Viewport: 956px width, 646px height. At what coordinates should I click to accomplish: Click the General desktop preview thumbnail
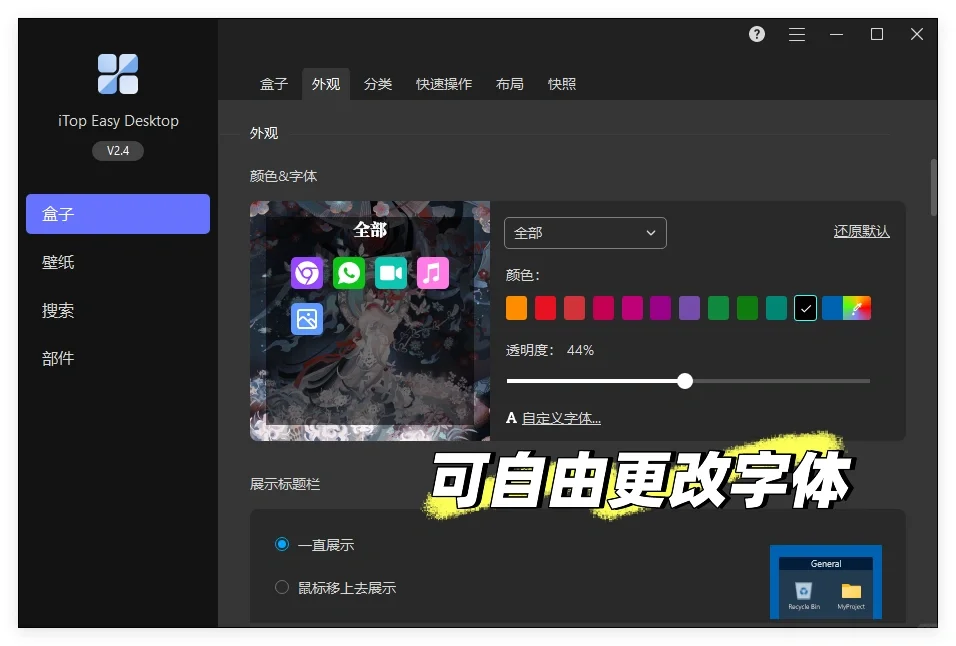[x=826, y=585]
